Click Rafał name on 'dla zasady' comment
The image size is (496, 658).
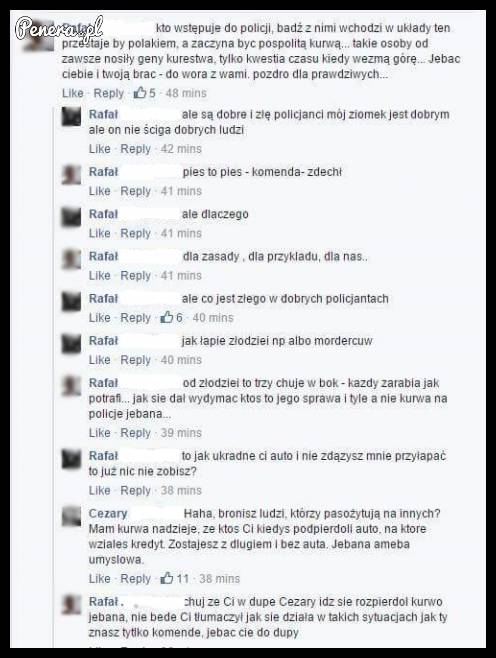point(103,256)
